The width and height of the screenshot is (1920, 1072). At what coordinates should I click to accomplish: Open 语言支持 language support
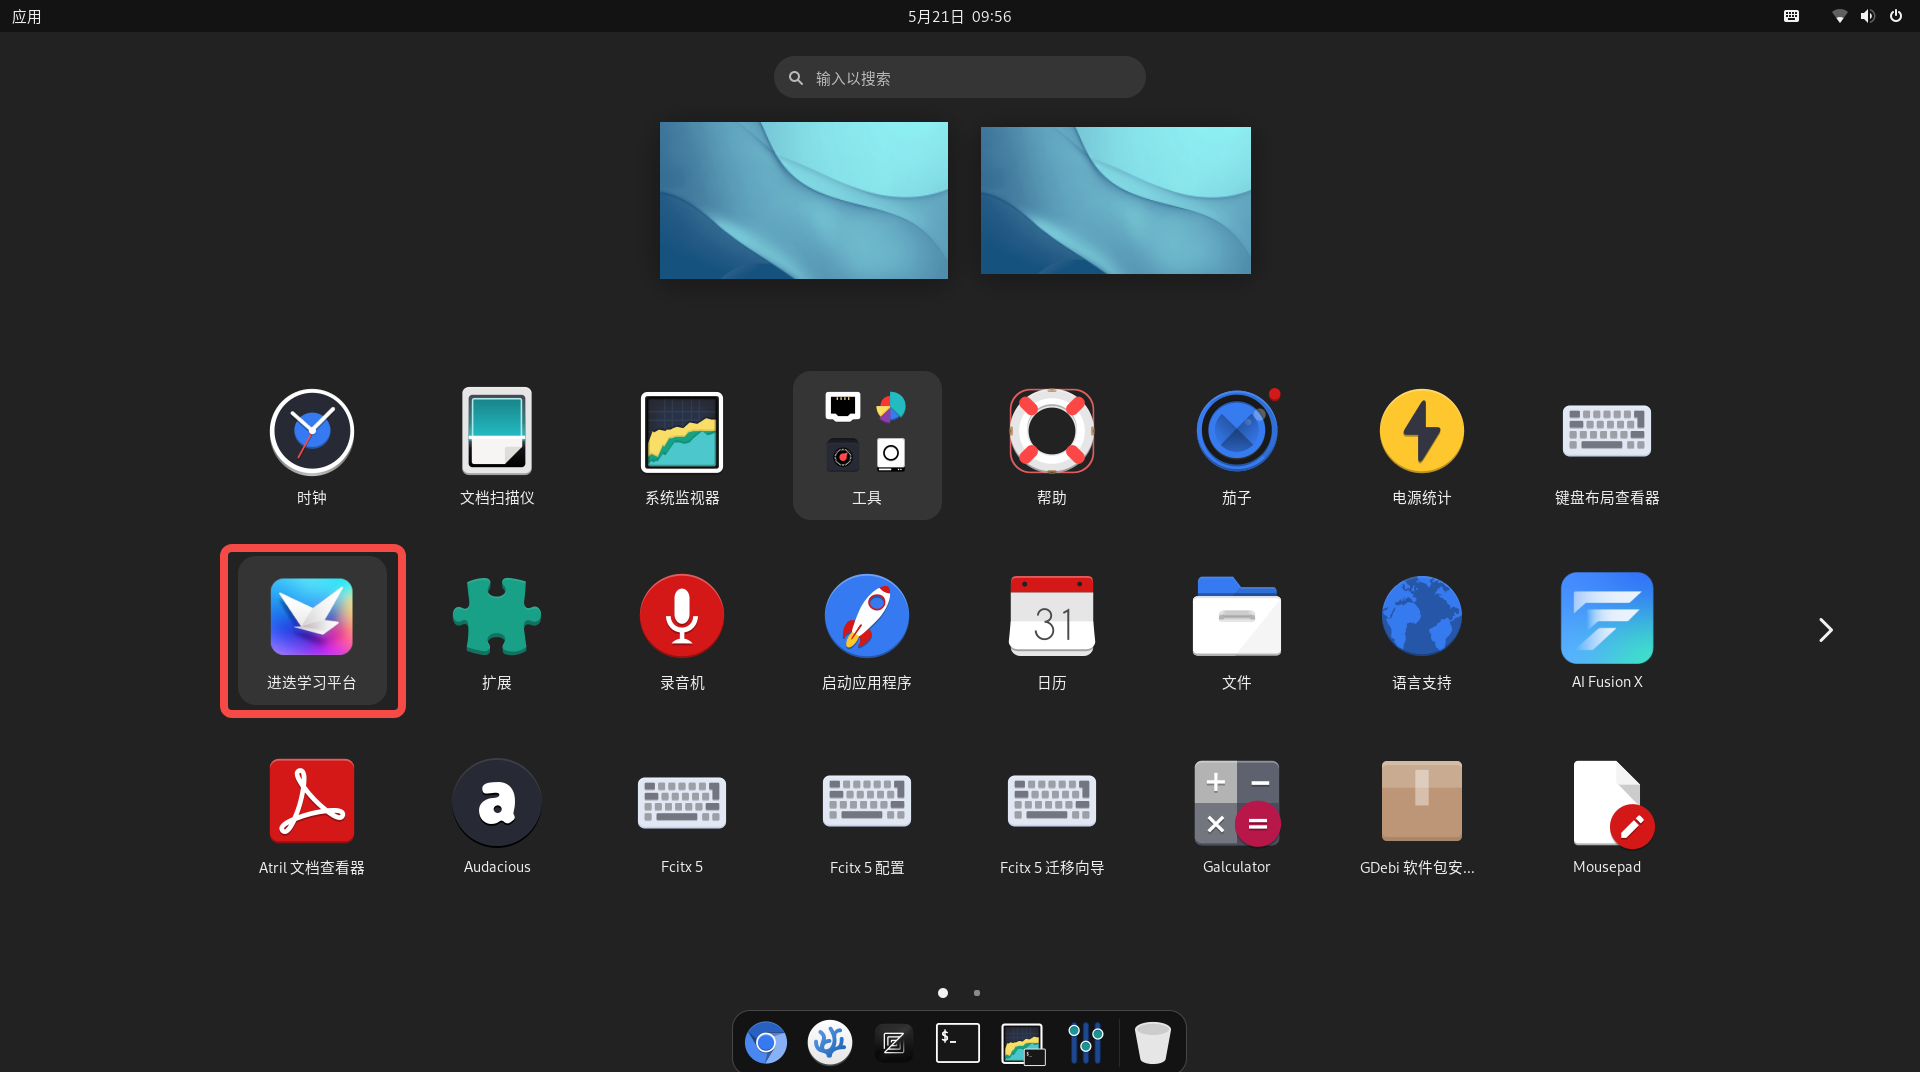tap(1422, 631)
